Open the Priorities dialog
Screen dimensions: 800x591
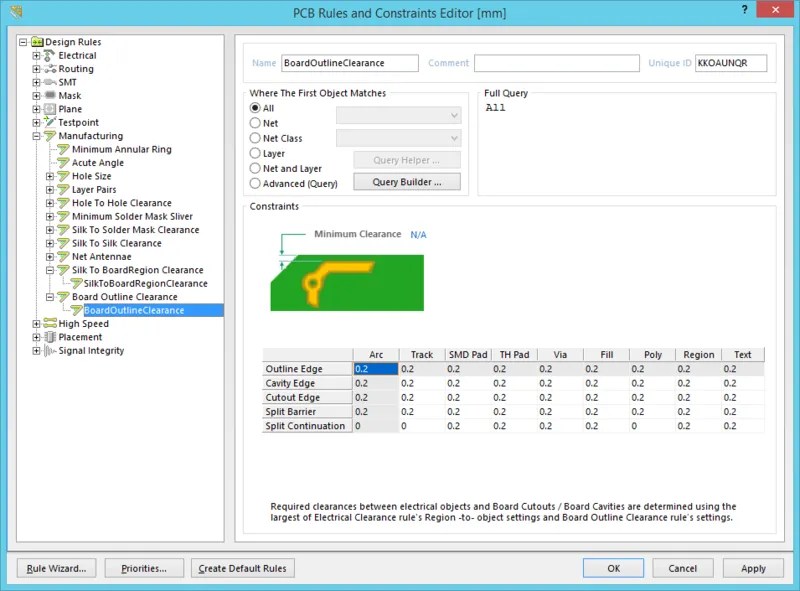point(144,569)
